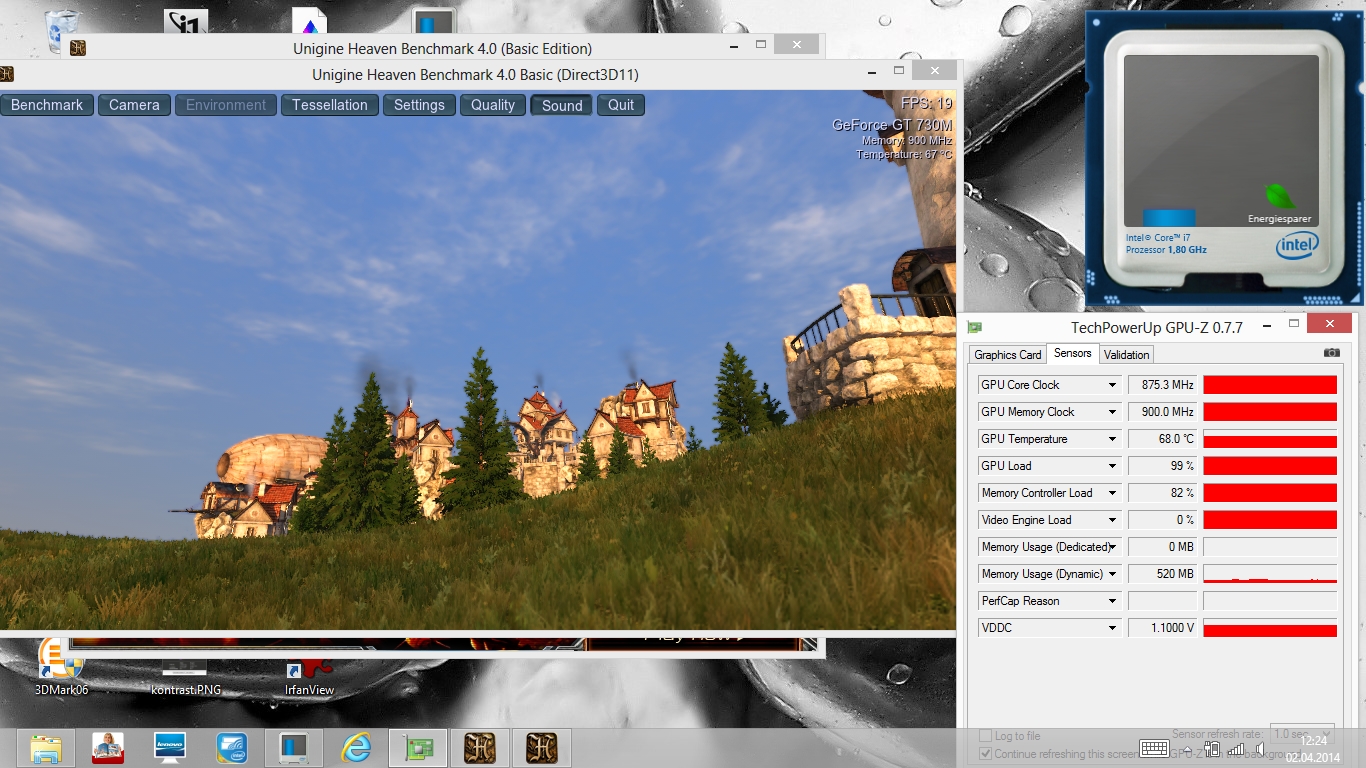Click the 68.0 °C temperature value
Image resolution: width=1366 pixels, height=768 pixels.
pyautogui.click(x=1162, y=439)
